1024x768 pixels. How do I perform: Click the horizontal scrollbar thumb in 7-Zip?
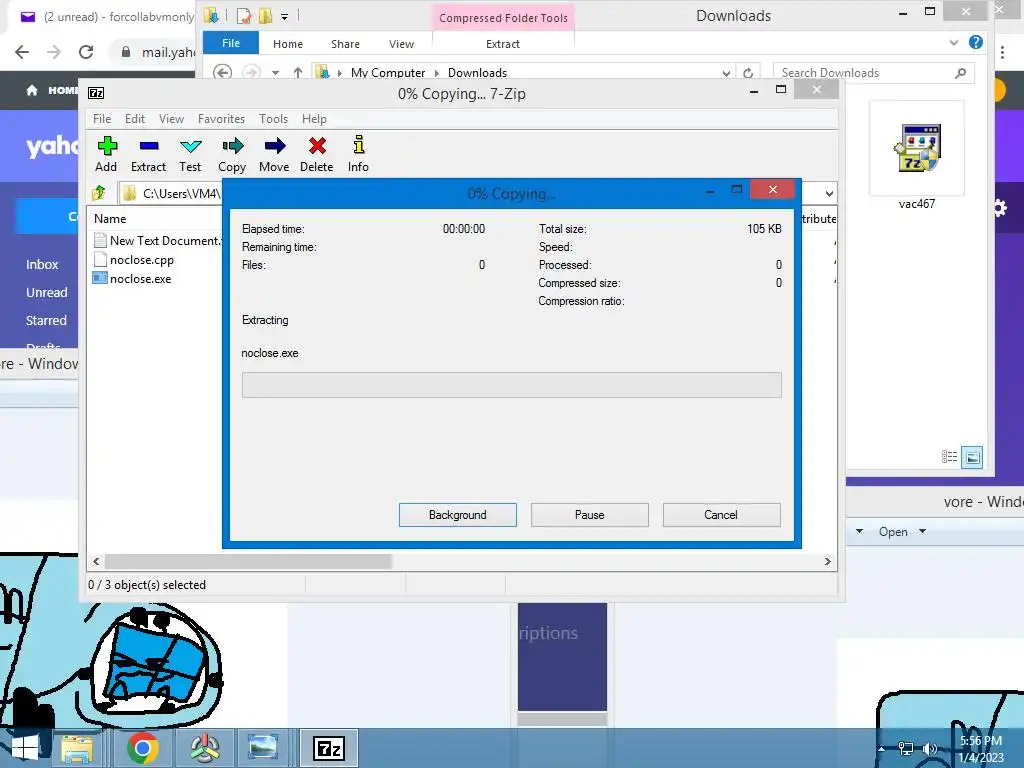tap(248, 561)
